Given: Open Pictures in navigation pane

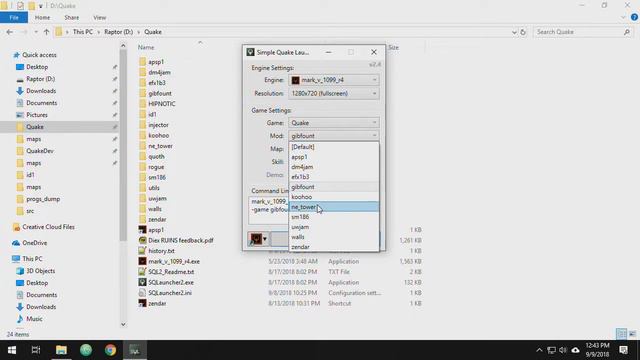Looking at the screenshot, I should coord(37,115).
